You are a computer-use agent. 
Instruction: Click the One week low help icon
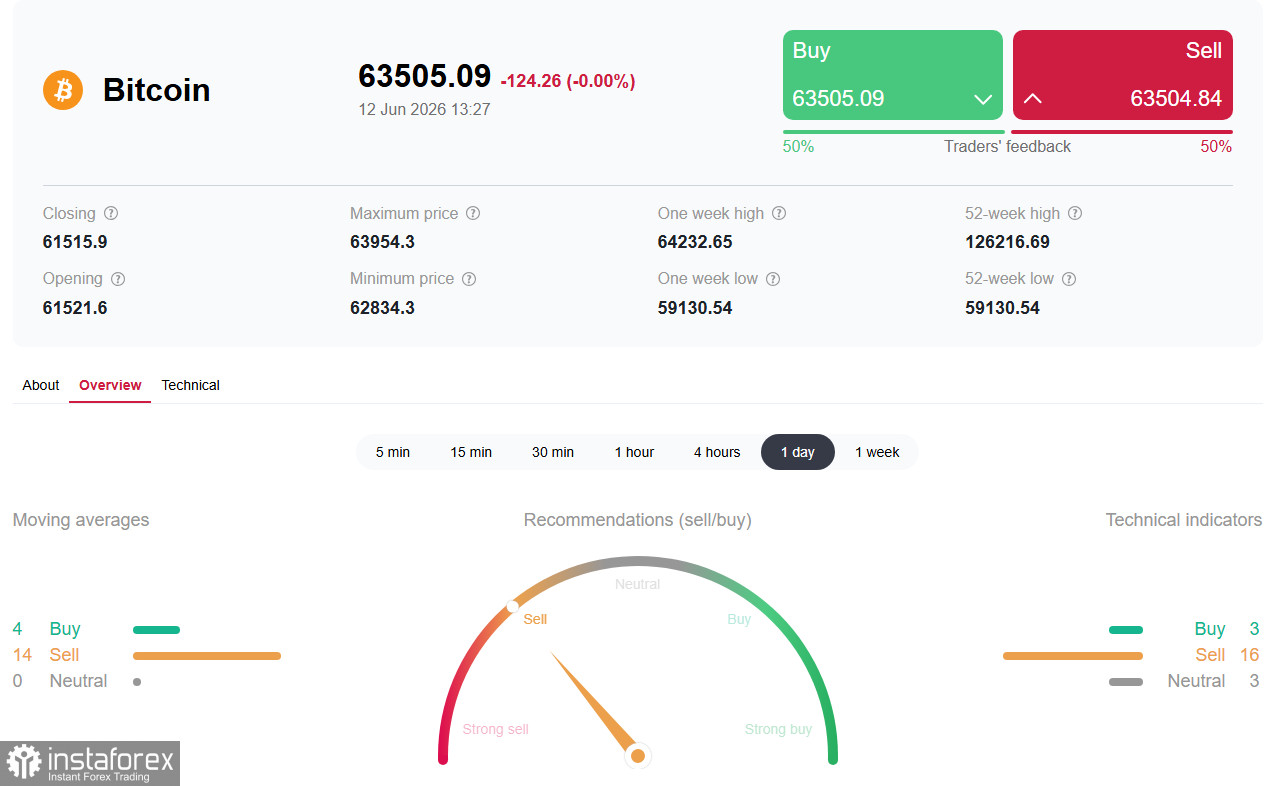point(773,279)
